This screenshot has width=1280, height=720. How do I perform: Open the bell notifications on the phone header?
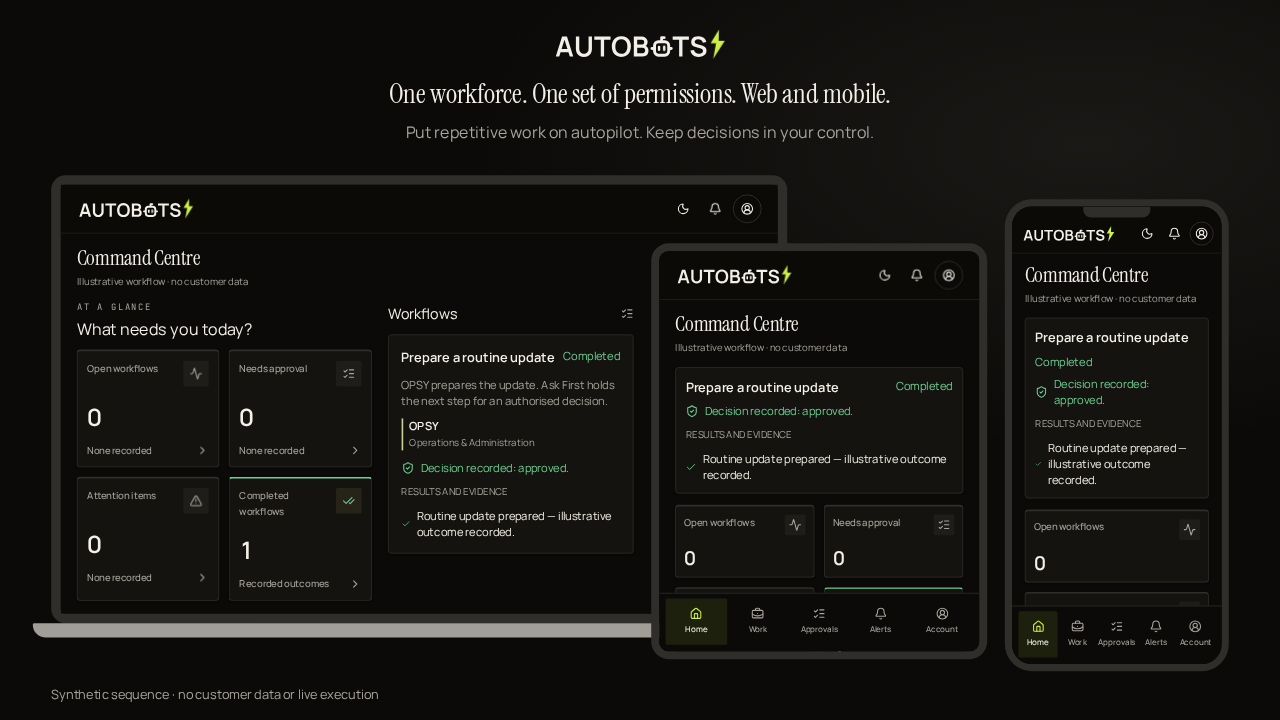(x=1174, y=234)
